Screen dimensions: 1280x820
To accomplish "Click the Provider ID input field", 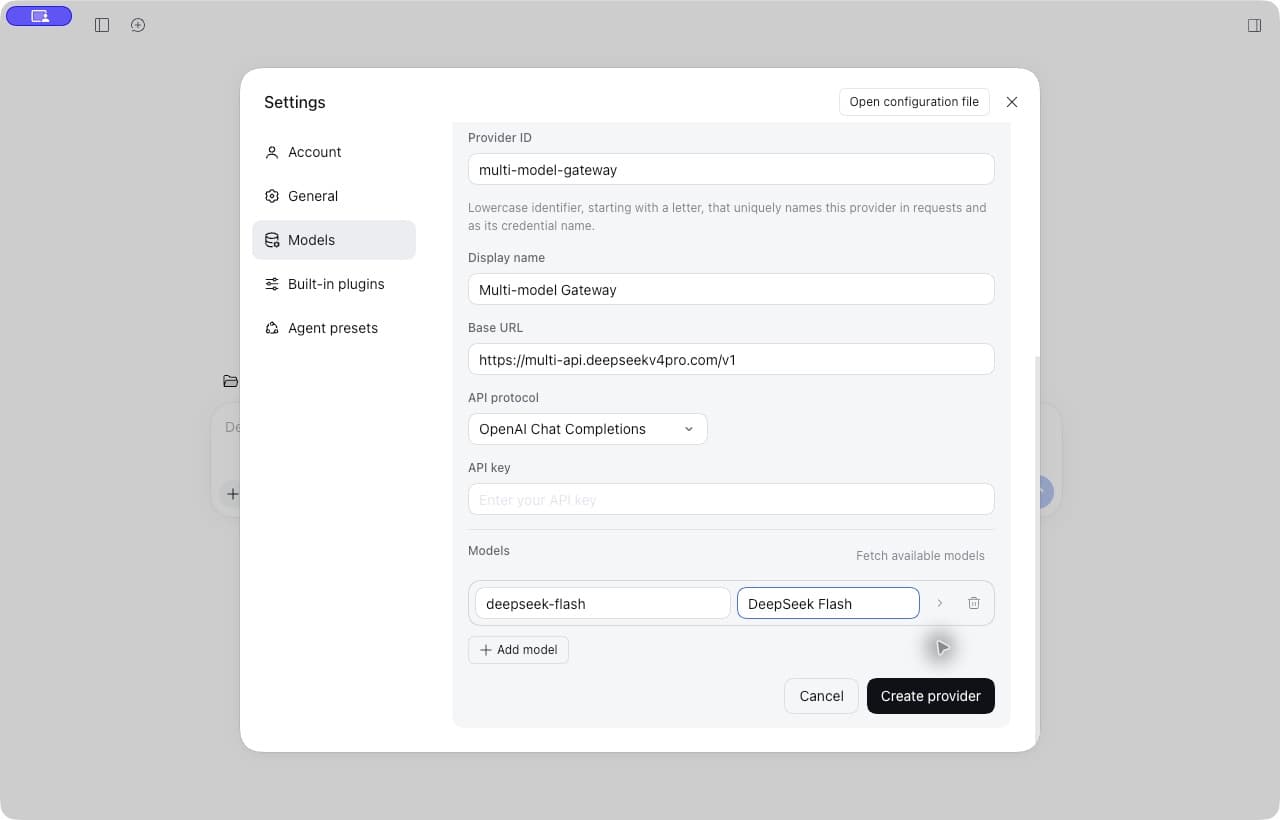I will 731,169.
